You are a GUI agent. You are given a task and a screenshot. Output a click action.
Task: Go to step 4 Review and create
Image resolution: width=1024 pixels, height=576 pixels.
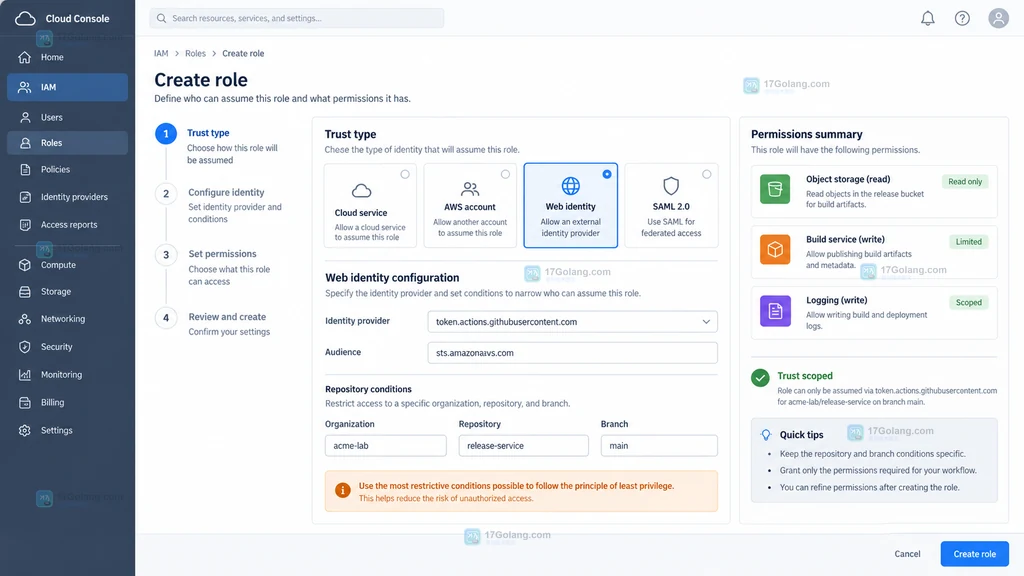pyautogui.click(x=166, y=318)
